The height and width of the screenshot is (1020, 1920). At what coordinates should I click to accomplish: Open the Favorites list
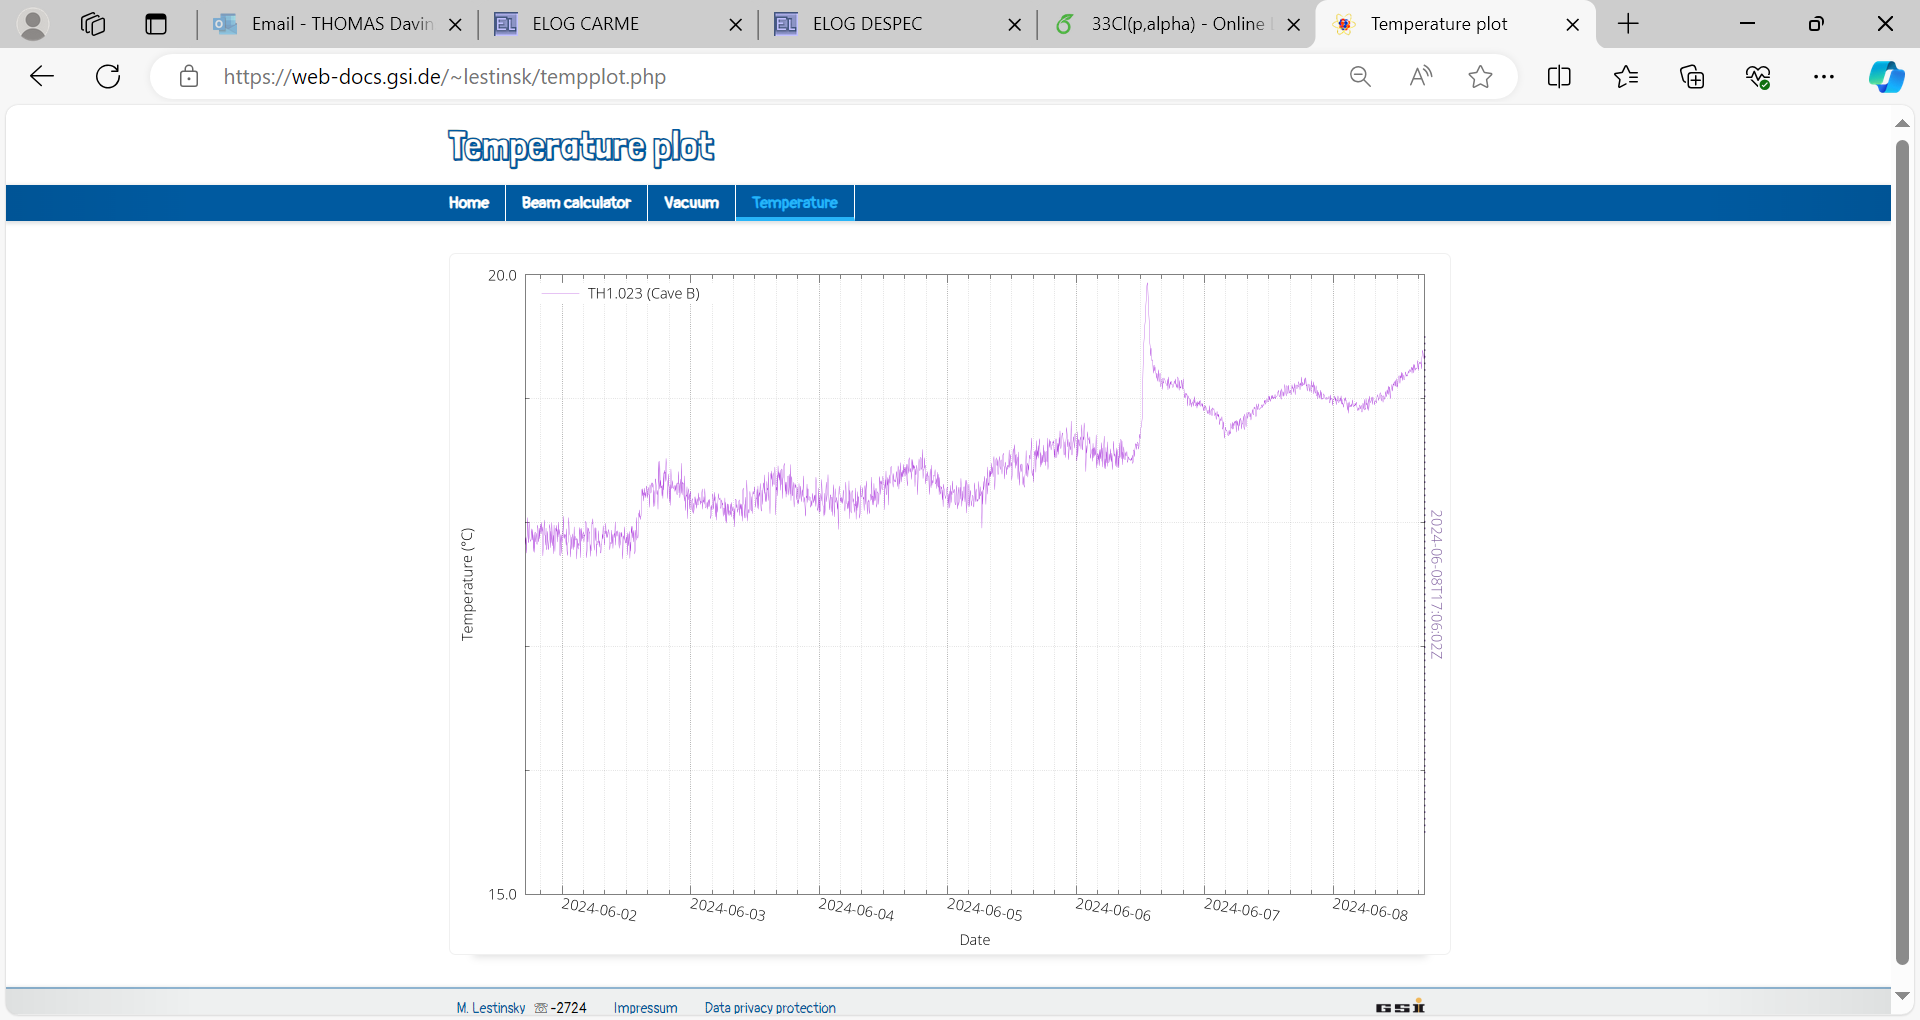tap(1626, 77)
